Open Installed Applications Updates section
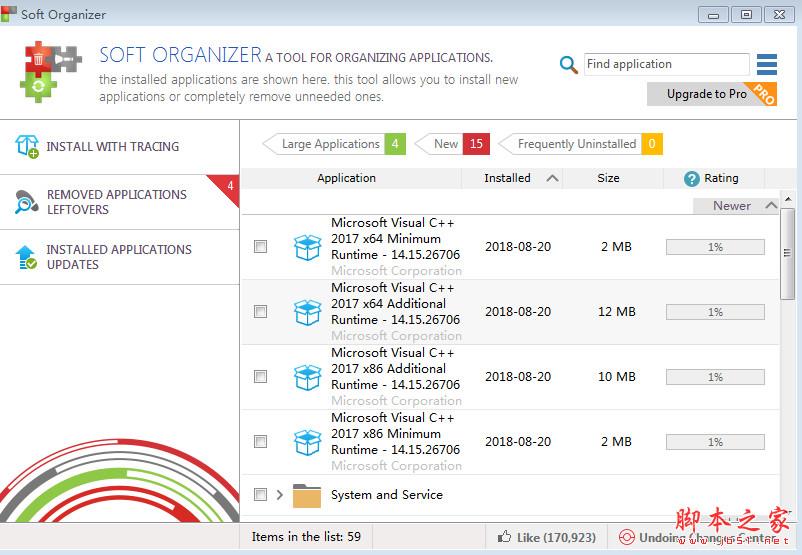Viewport: 802px width, 555px height. pos(120,257)
